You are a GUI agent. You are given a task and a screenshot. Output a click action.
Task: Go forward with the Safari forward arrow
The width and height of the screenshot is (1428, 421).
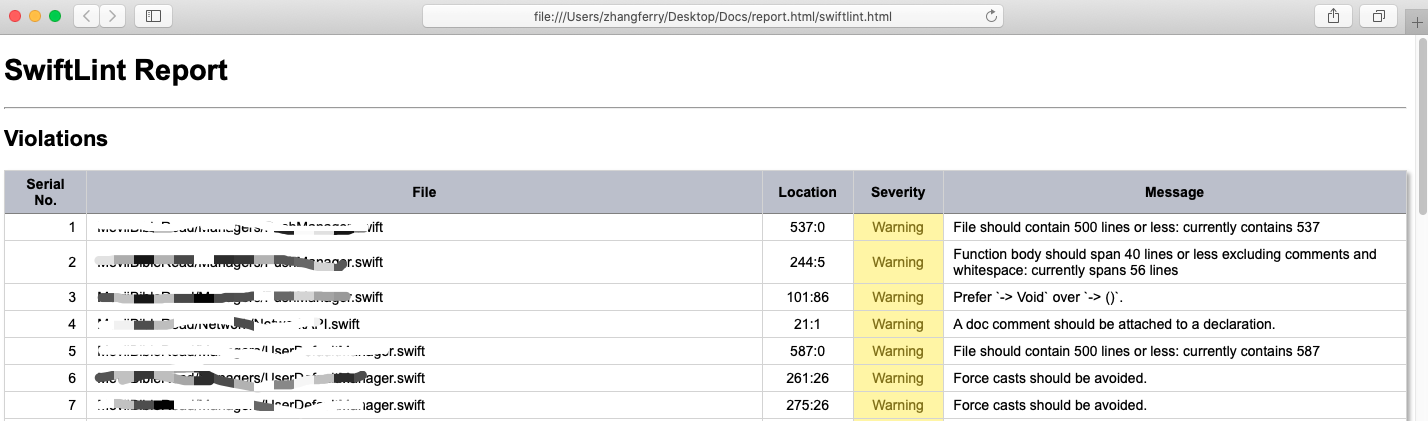pos(113,16)
